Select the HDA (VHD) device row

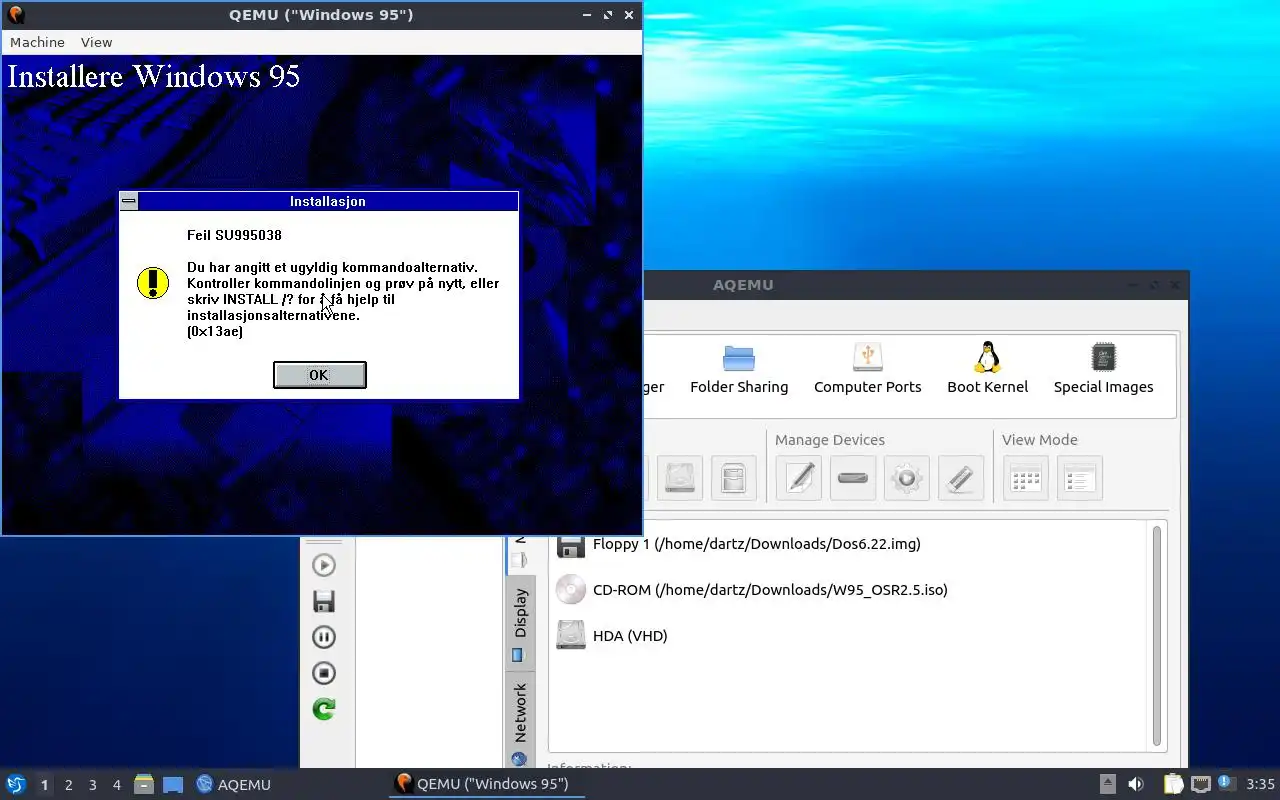[850, 635]
